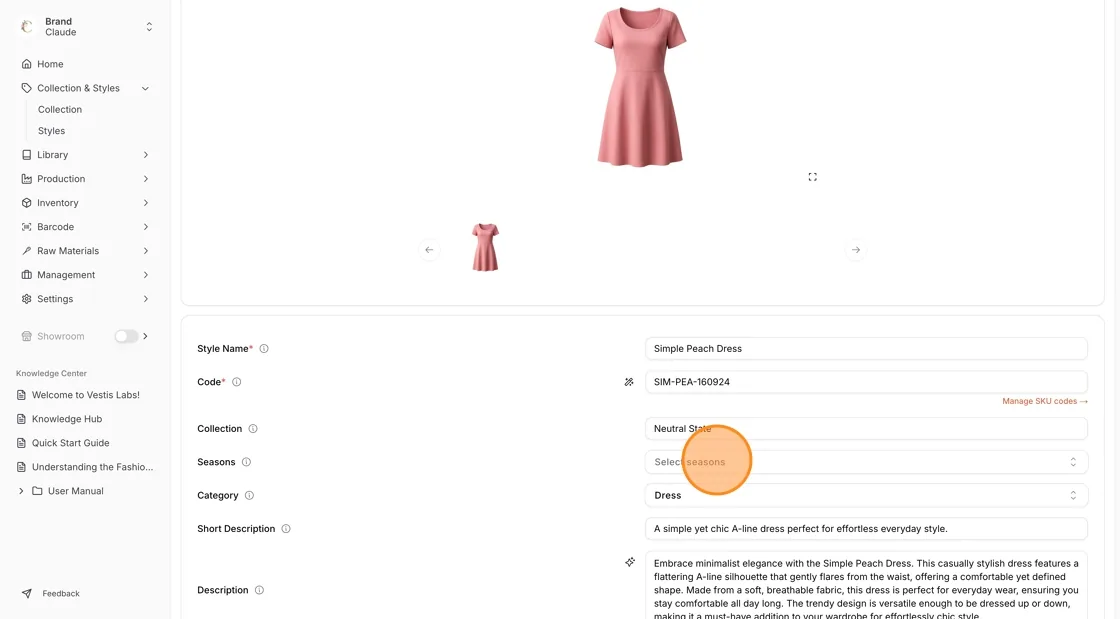Screen dimensions: 1120x619
Task: Click the Library book icon
Action: (26, 155)
